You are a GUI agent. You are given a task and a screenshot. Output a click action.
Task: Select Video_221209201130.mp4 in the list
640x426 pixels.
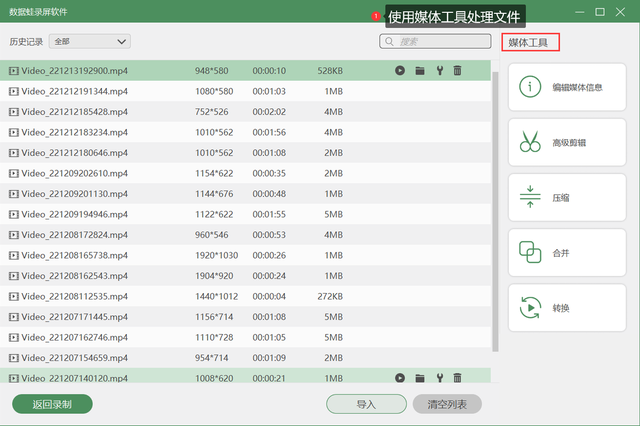click(x=245, y=194)
